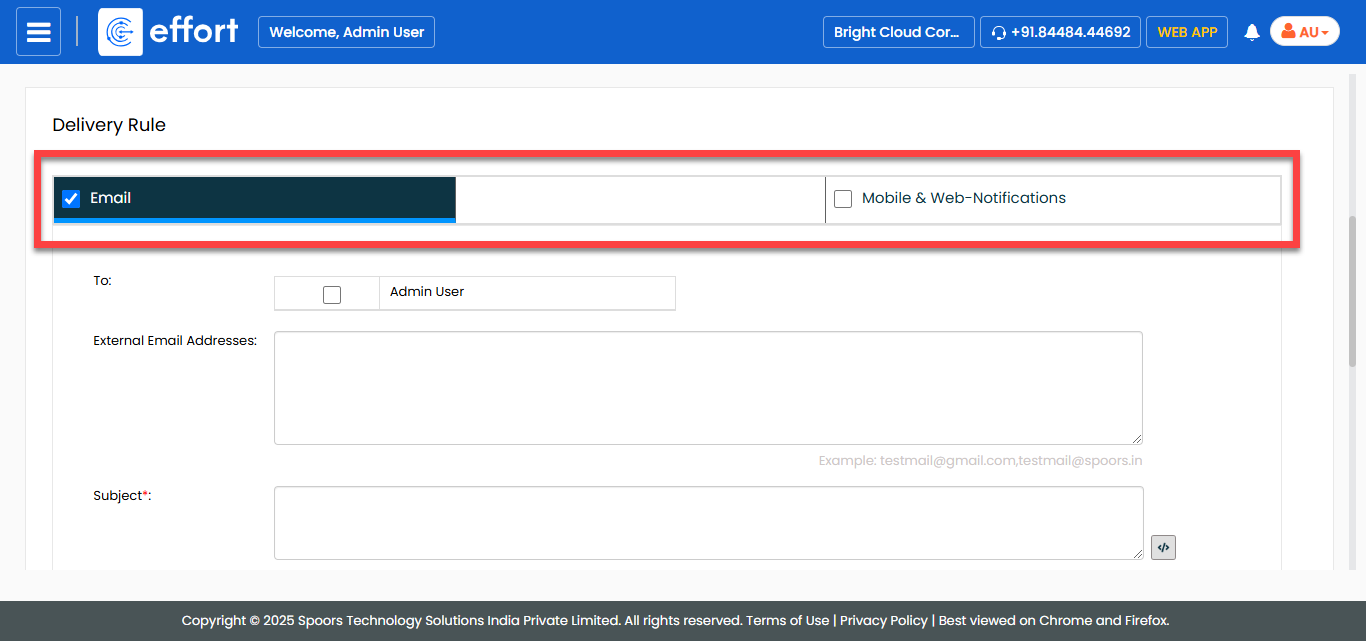Viewport: 1366px width, 641px height.
Task: Click the Welcome, Admin User button
Action: 346,32
